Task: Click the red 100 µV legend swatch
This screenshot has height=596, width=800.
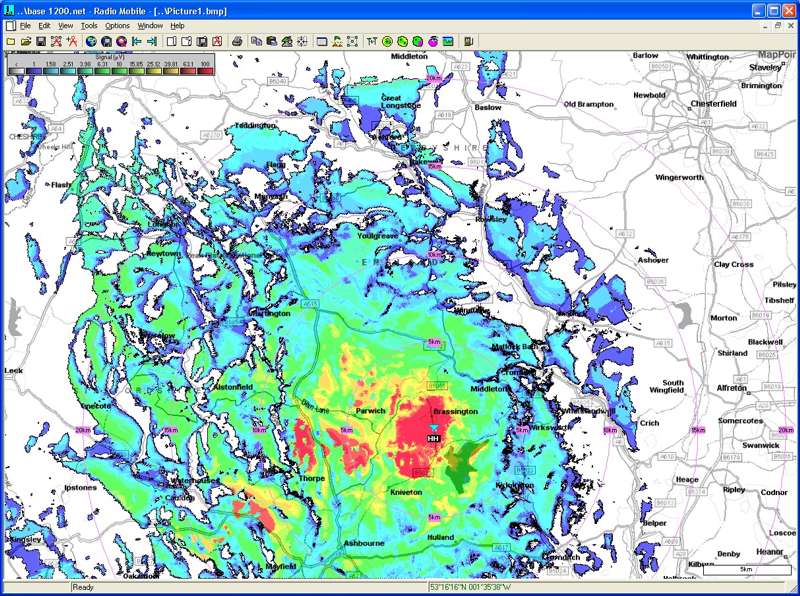Action: [x=205, y=71]
